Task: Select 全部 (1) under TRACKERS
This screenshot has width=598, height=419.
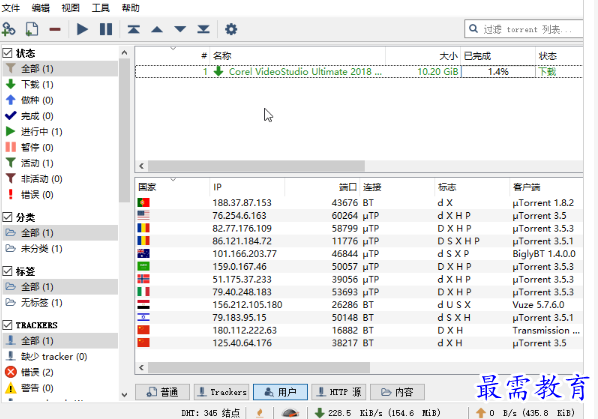Action: coord(60,340)
